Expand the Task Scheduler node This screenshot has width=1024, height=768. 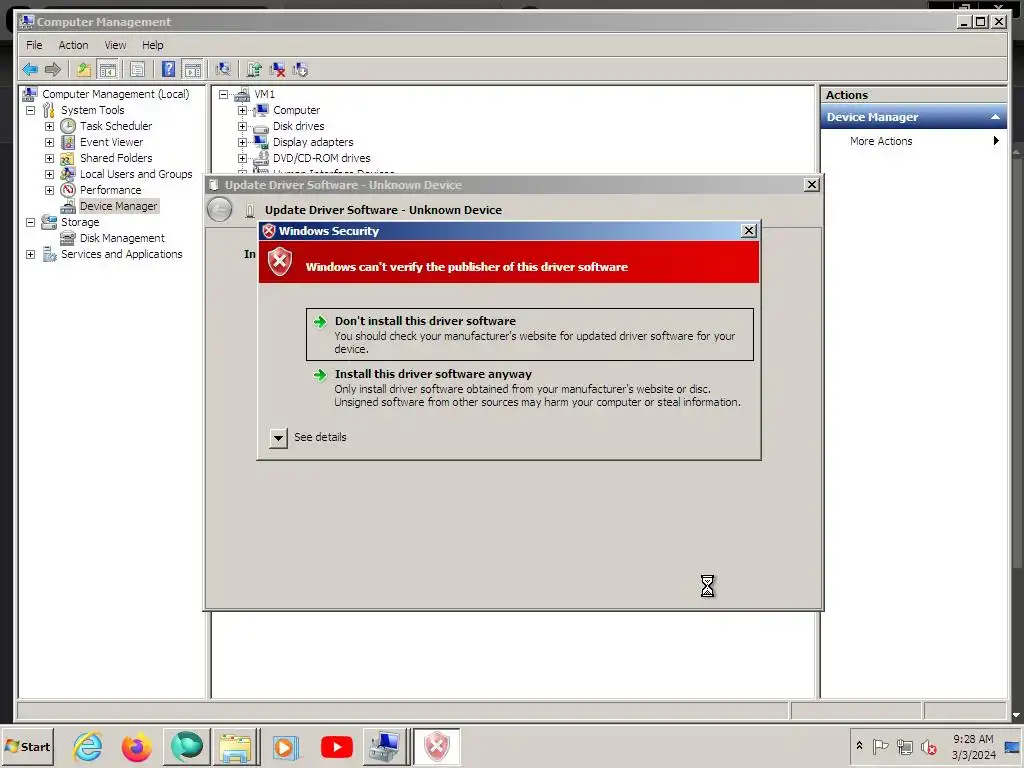49,126
